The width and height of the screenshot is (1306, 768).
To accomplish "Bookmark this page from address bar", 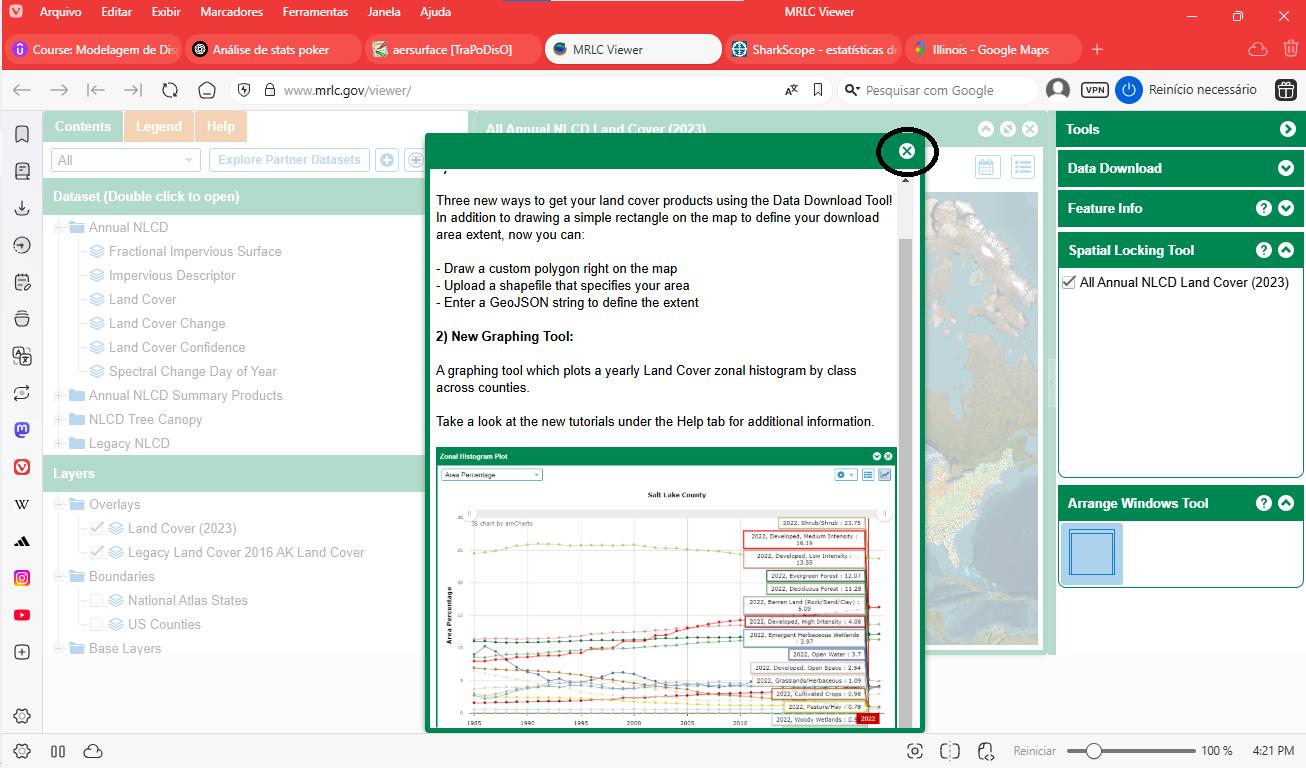I will click(818, 90).
